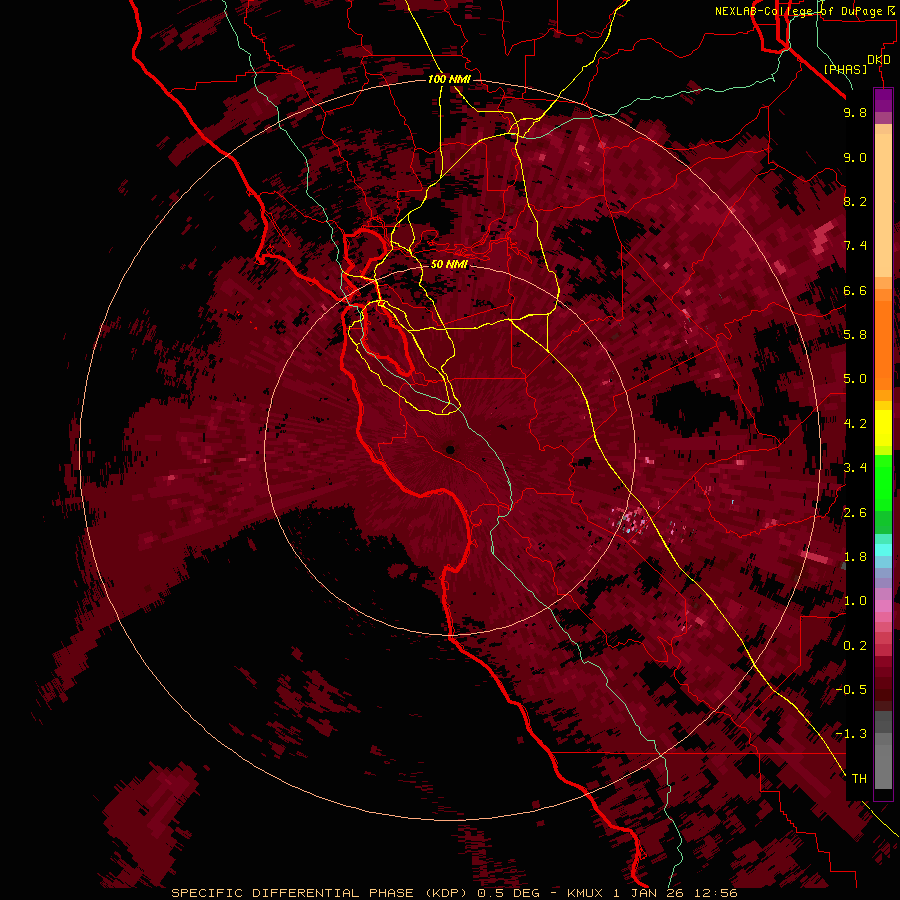
Task: Click the 6.6 value on the color scale
Action: 855,290
